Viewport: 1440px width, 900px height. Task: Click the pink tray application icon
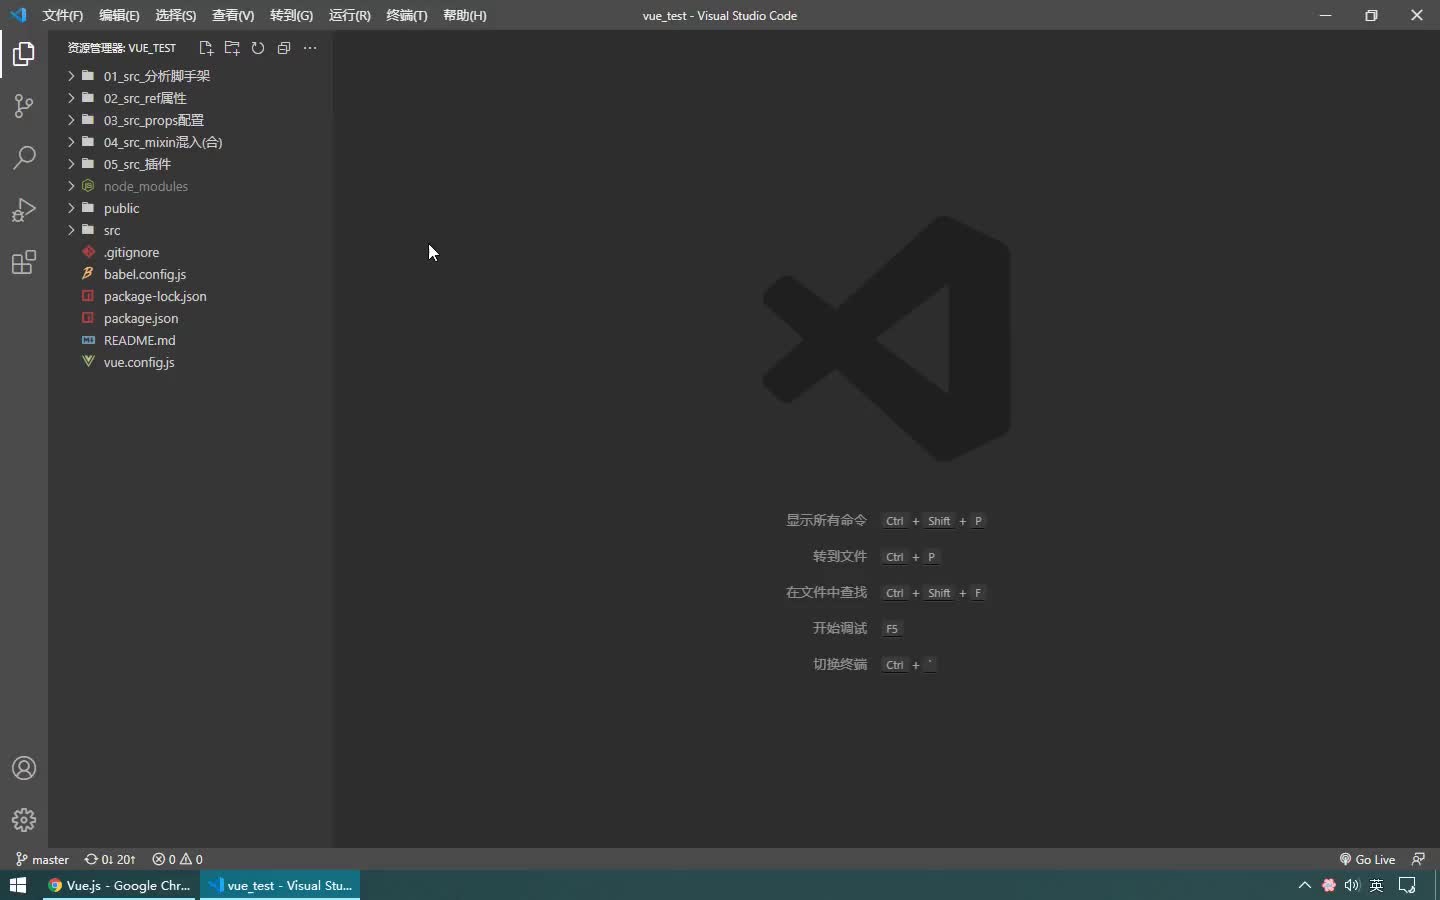1329,885
